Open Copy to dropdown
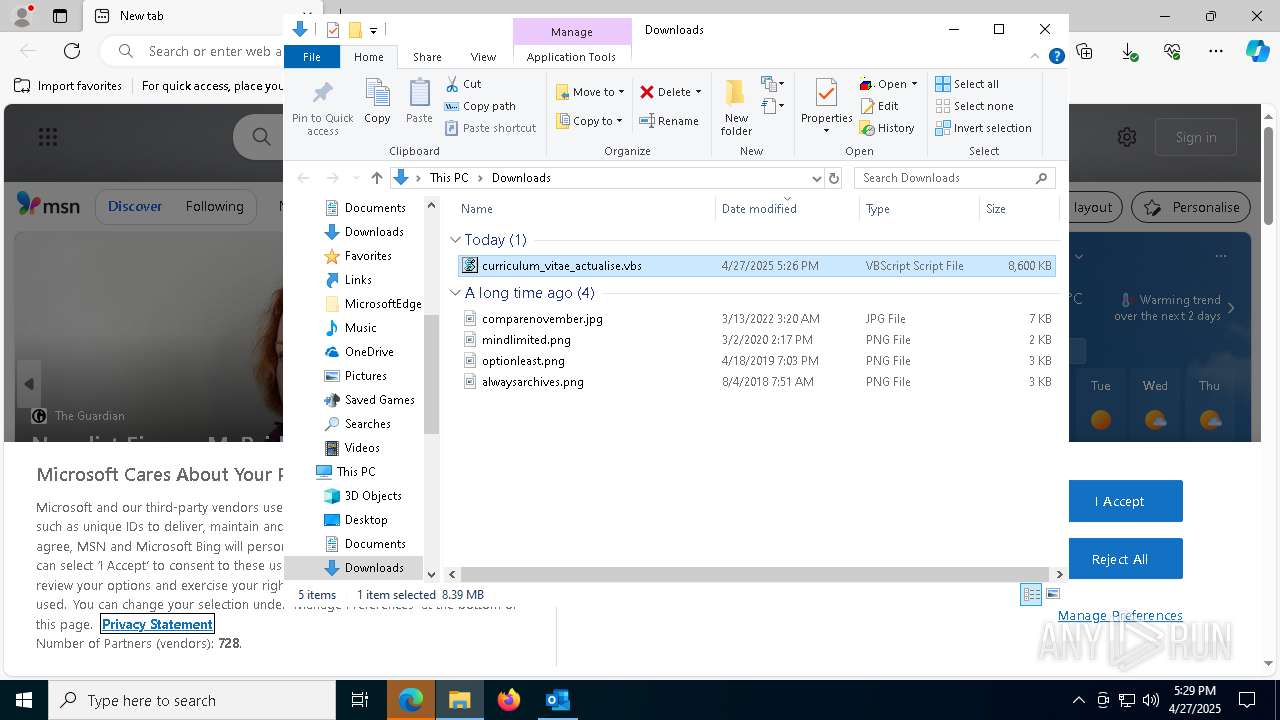Viewport: 1280px width, 720px height. pyautogui.click(x=590, y=121)
